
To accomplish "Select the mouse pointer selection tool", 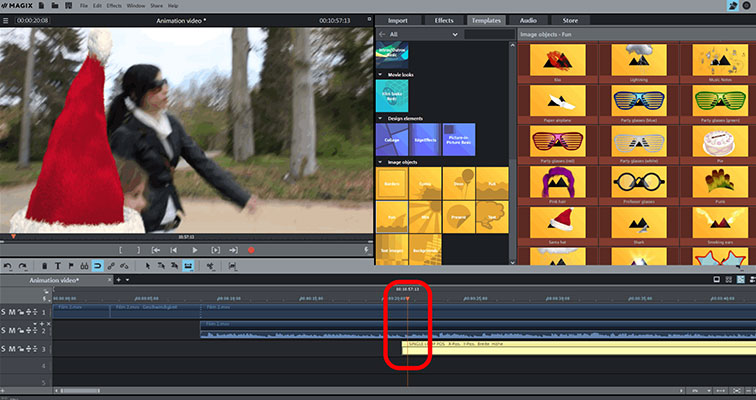I will coord(148,266).
